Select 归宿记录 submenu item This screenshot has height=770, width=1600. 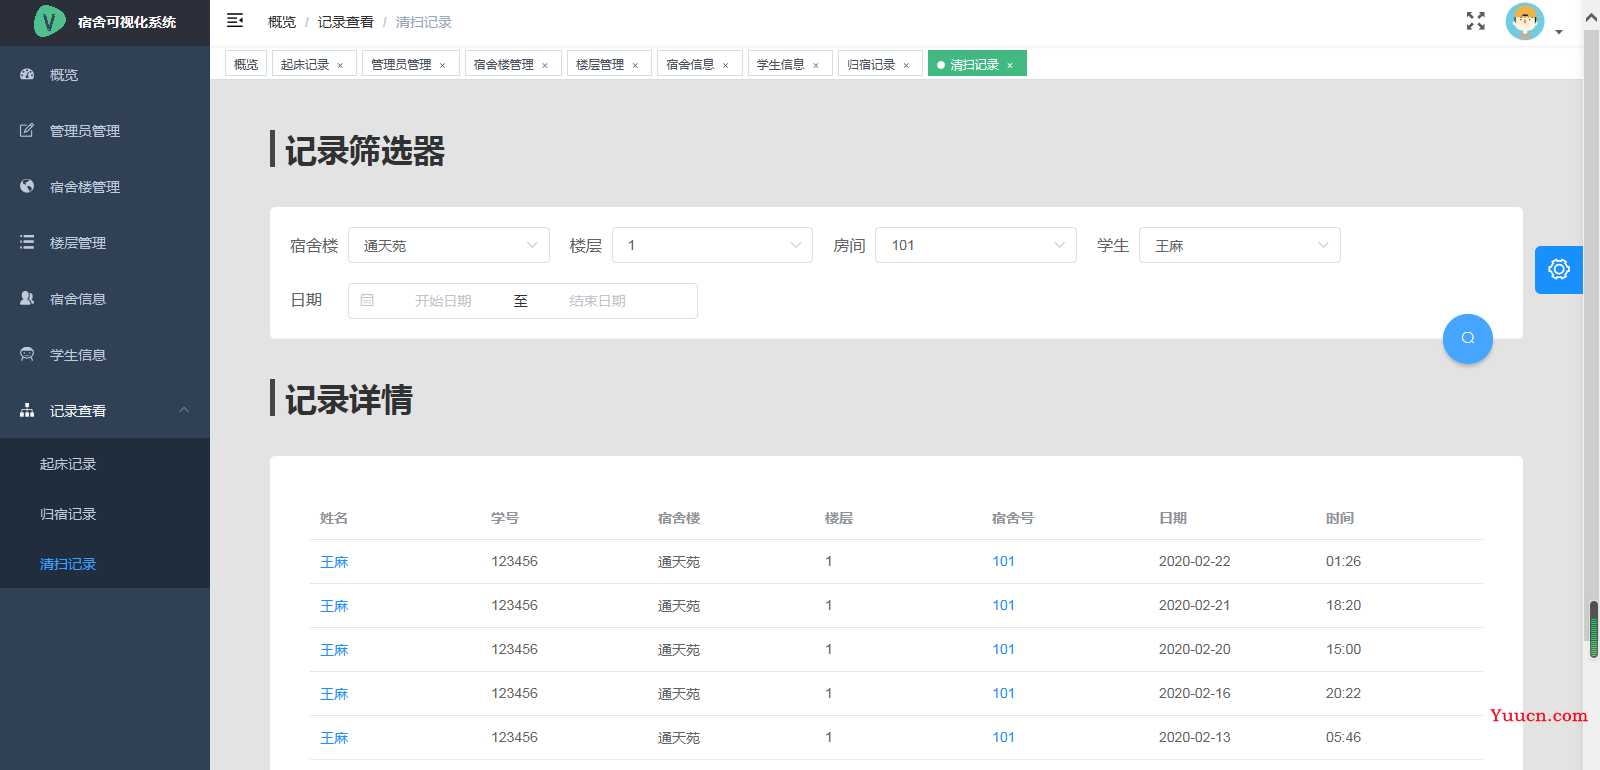coord(105,514)
